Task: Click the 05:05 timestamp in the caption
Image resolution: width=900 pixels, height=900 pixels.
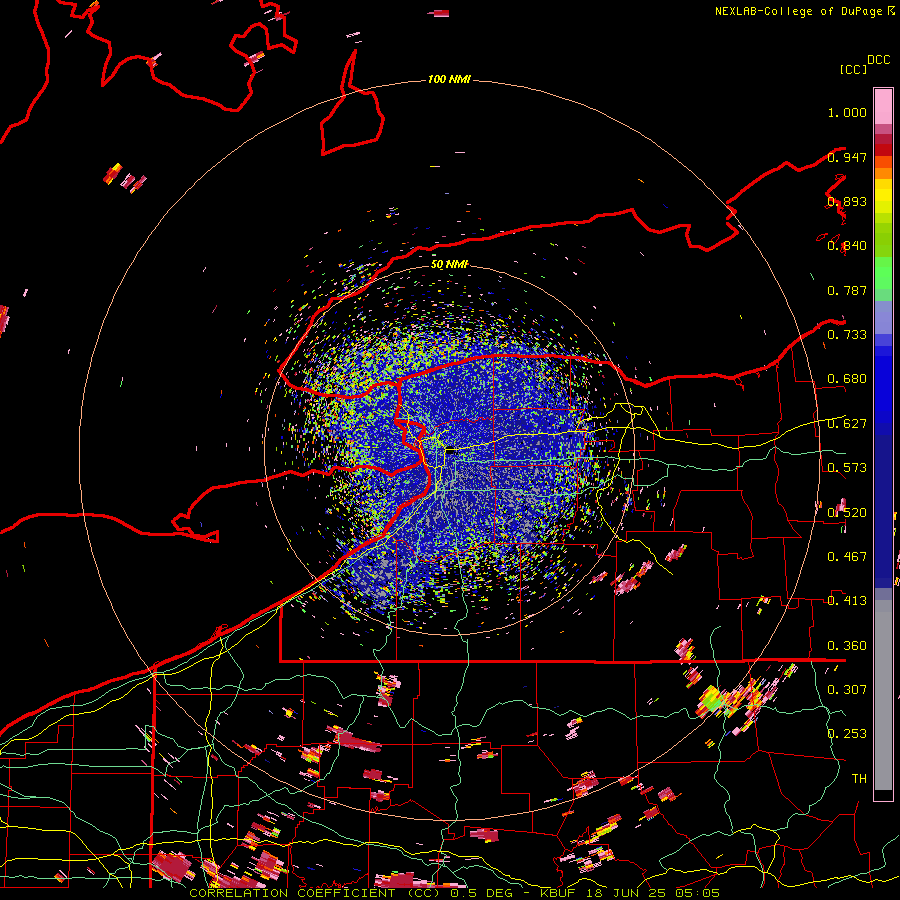Action: (698, 893)
